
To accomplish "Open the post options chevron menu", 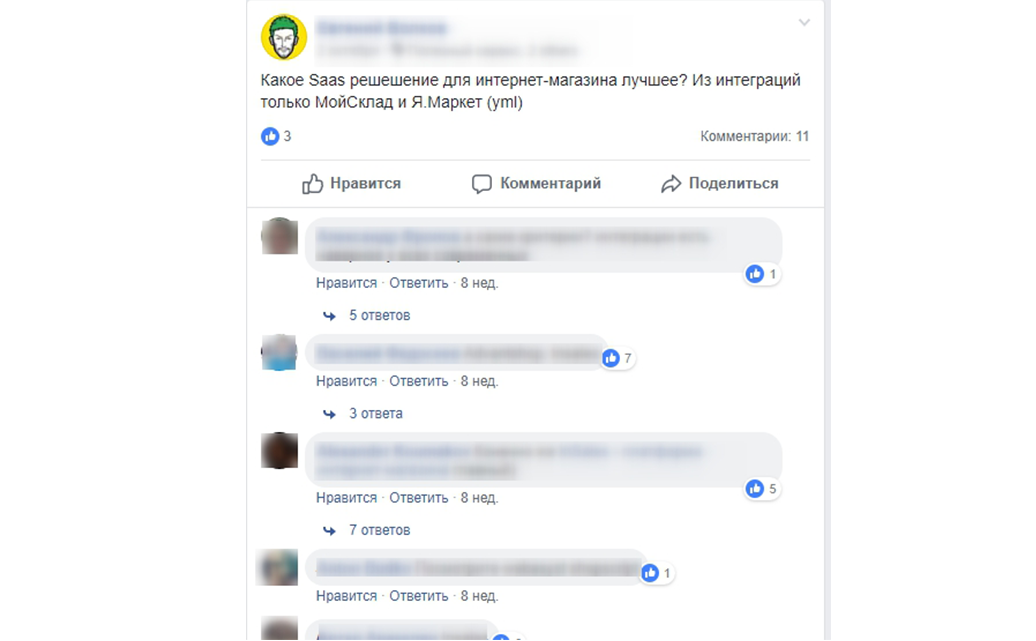I will point(804,22).
